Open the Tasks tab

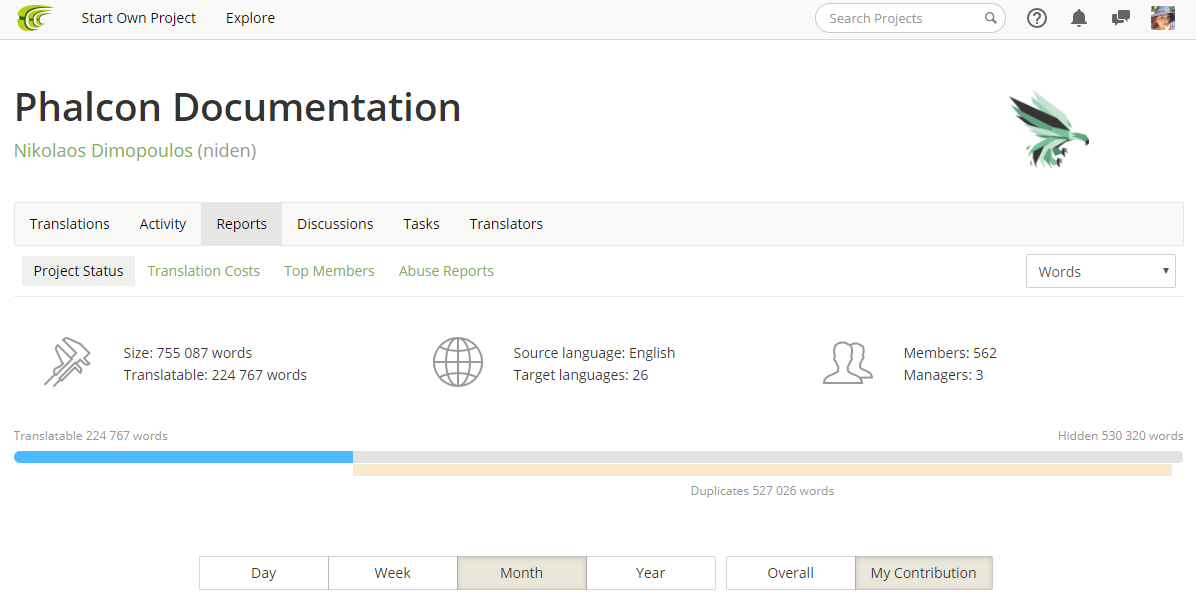coord(421,224)
